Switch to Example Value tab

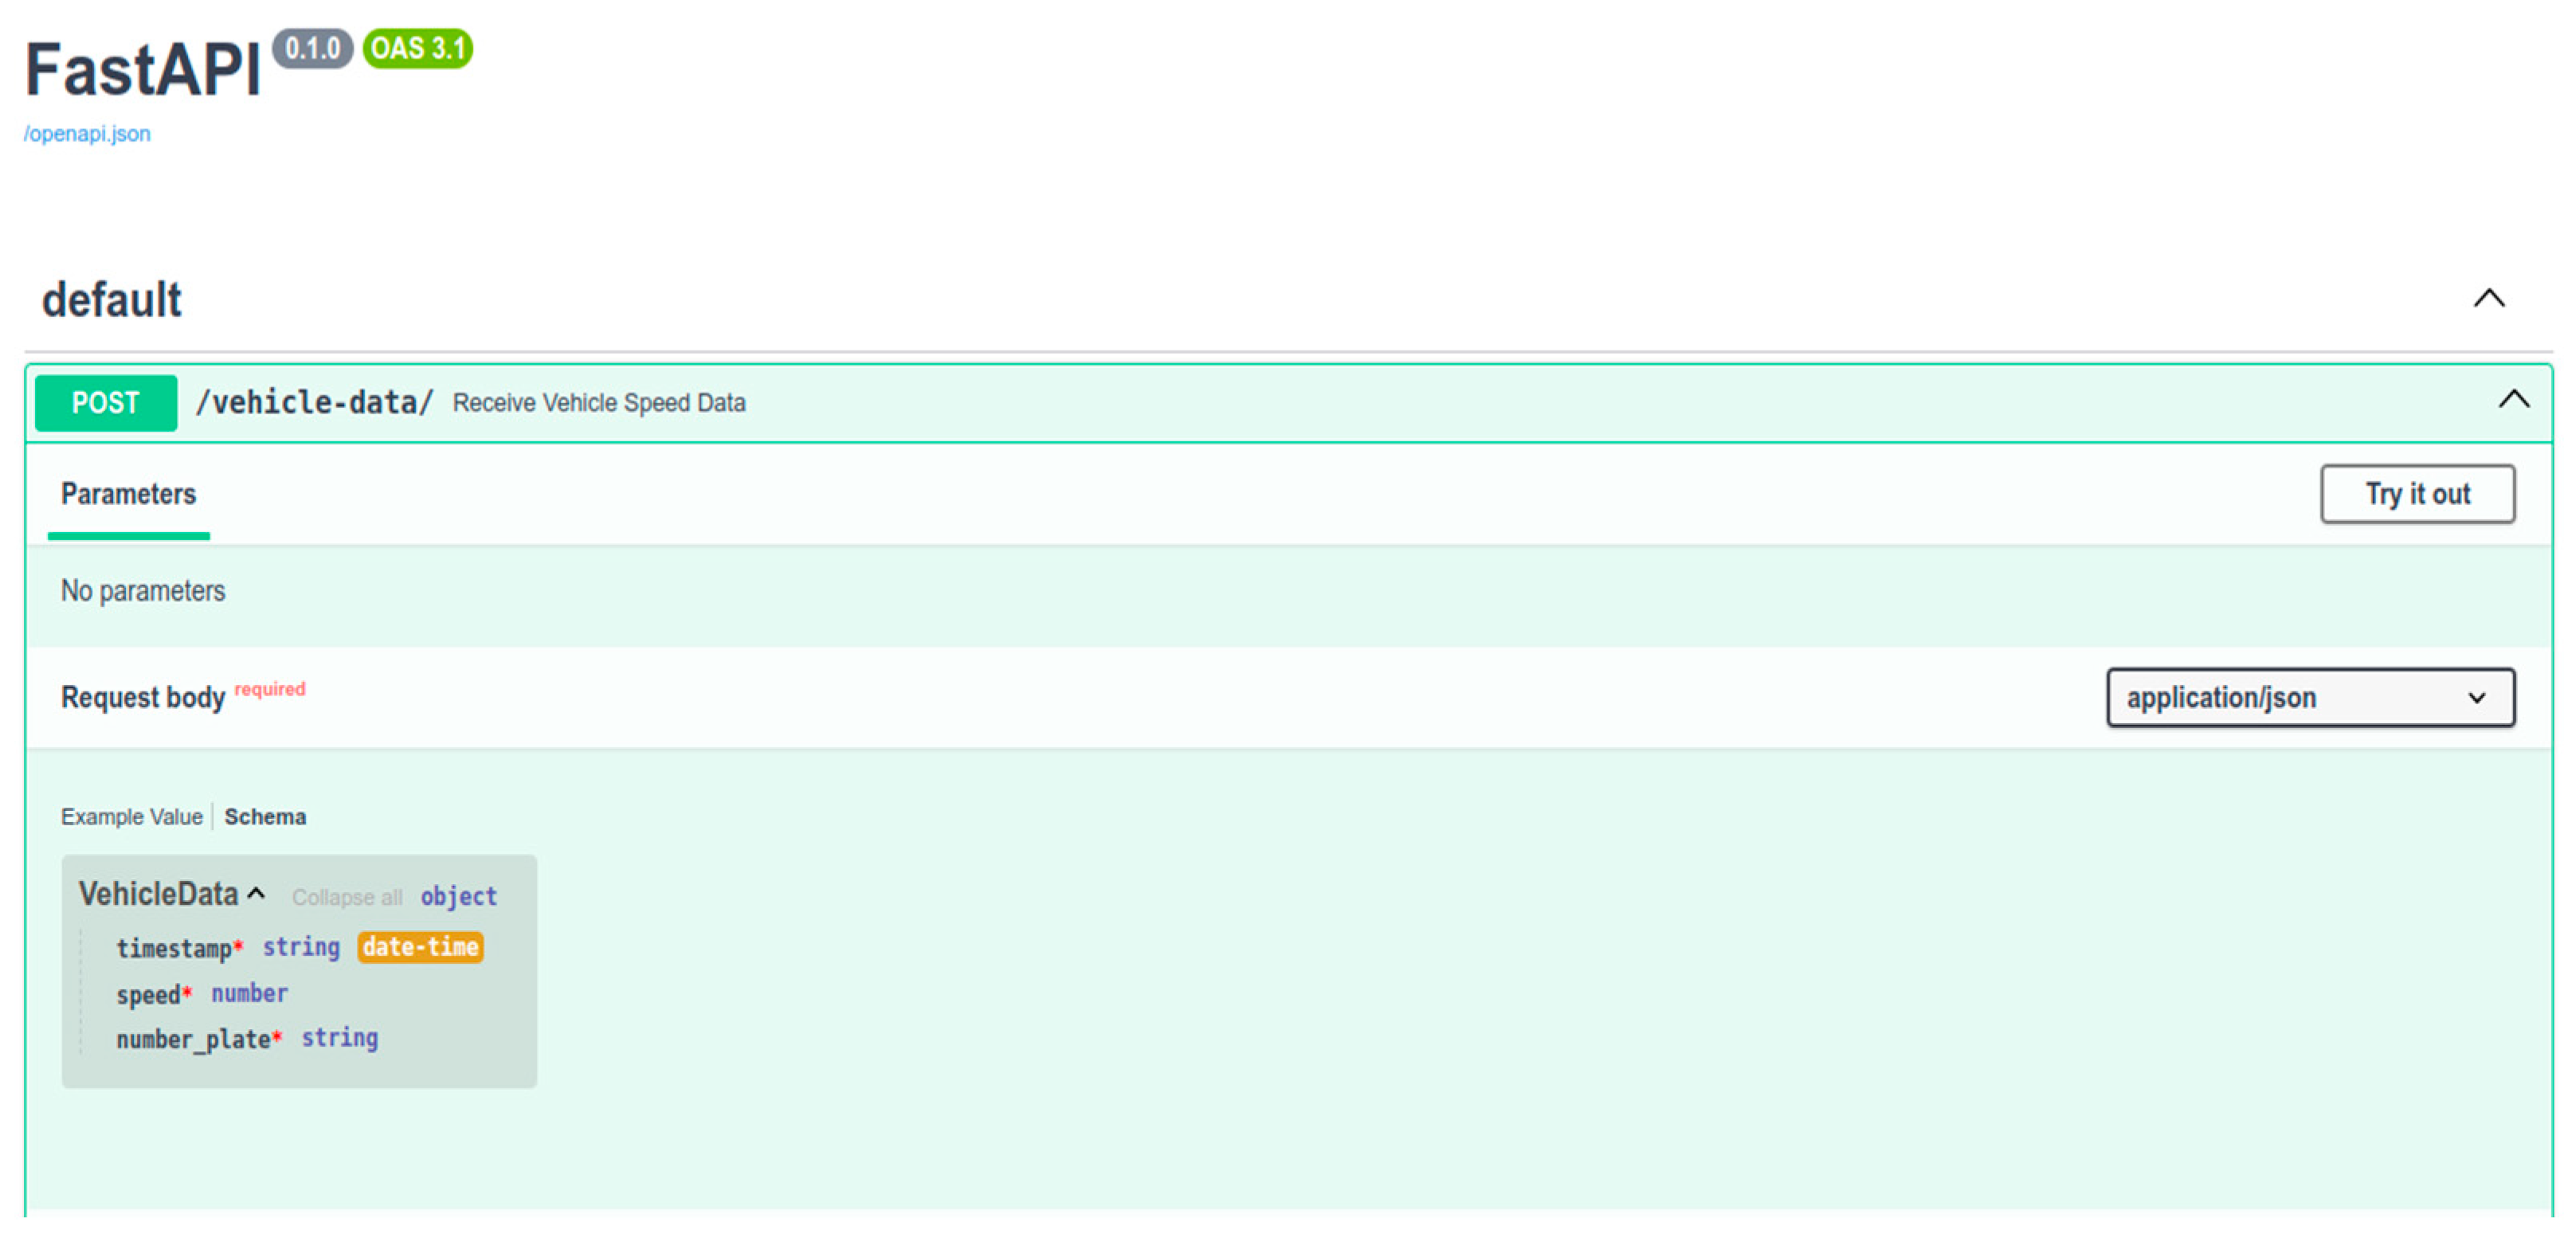coord(131,816)
